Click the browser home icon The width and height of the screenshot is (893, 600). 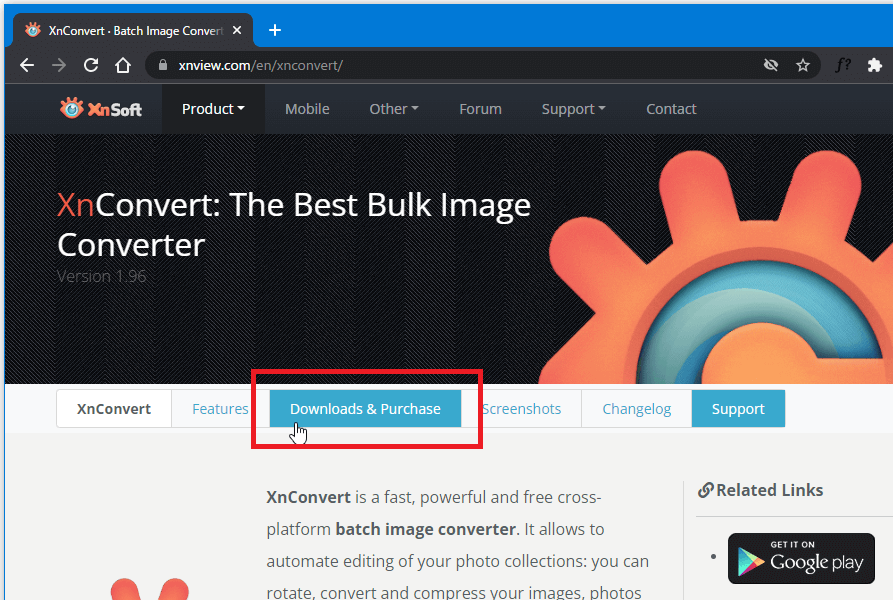point(123,65)
